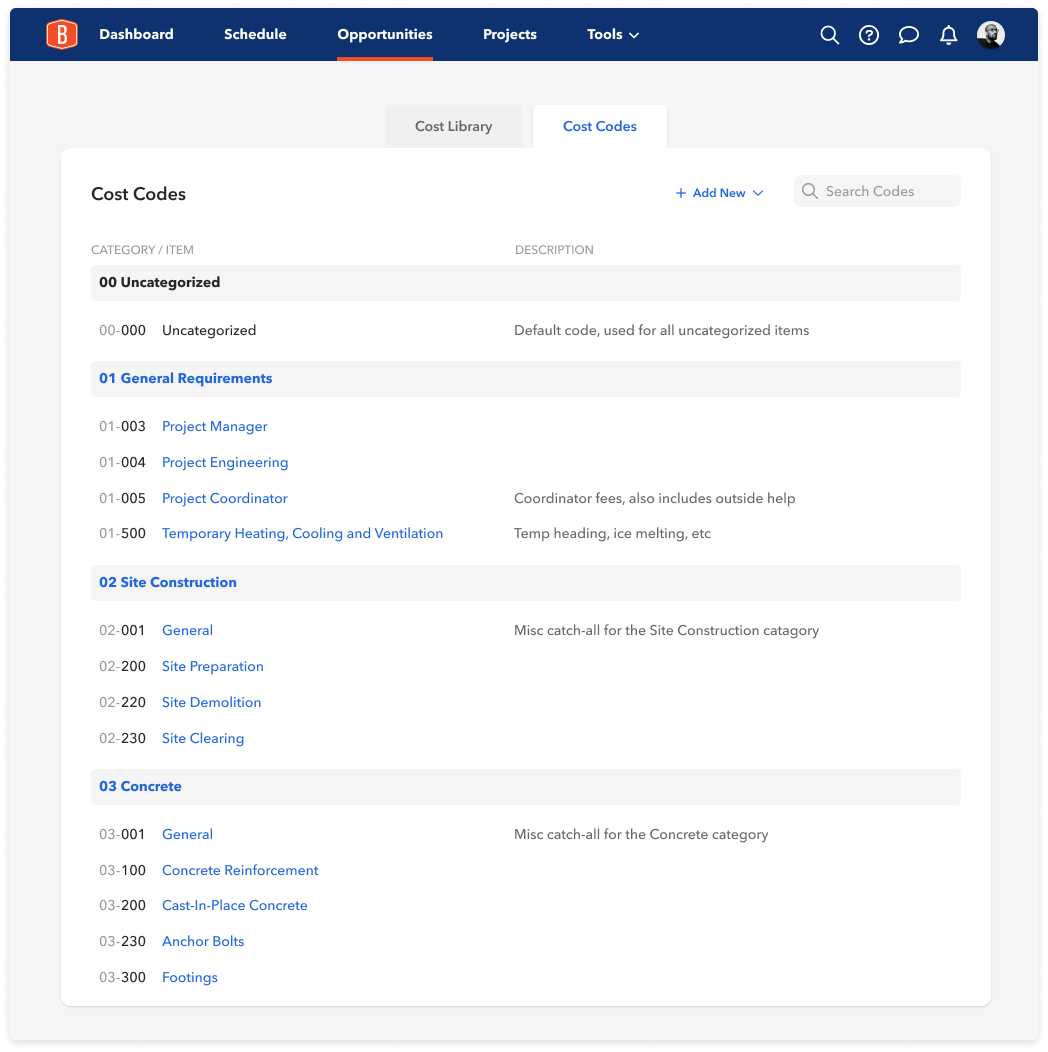Viewport: 1048px width, 1052px height.
Task: Go to the Dashboard
Action: click(136, 34)
